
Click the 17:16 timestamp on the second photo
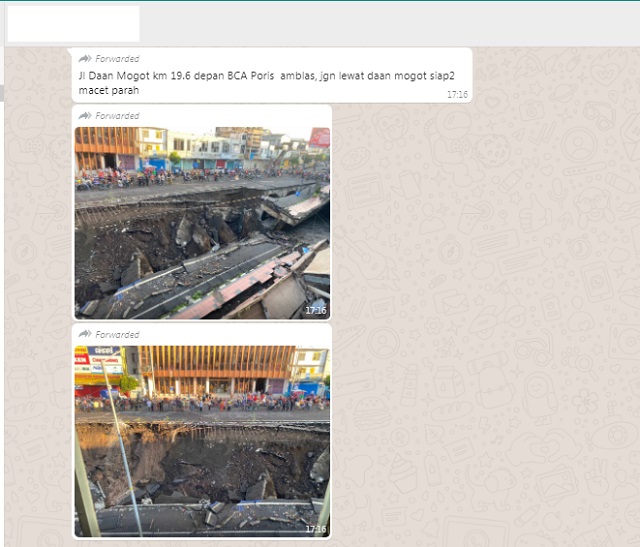(315, 529)
